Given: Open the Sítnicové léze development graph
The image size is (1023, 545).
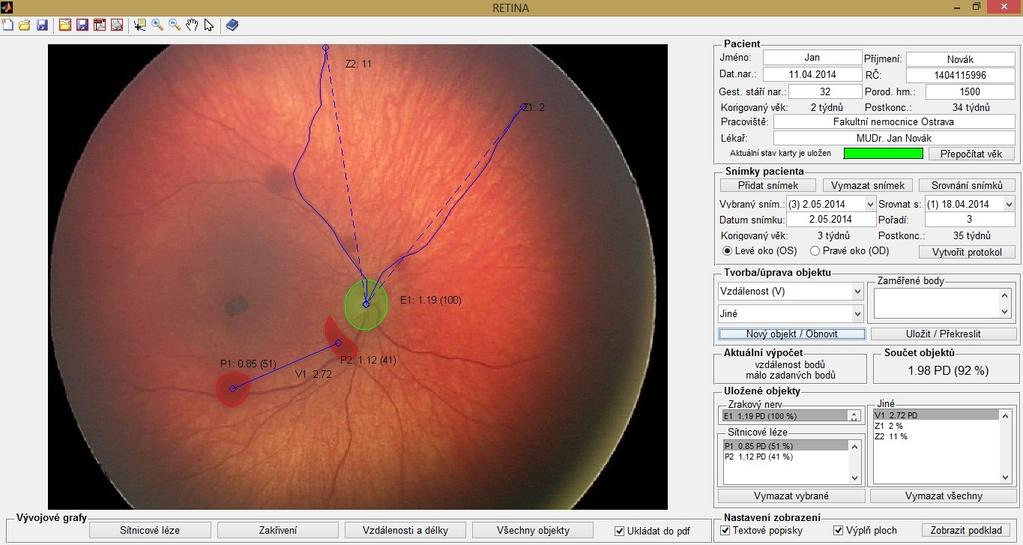Looking at the screenshot, I should point(150,530).
